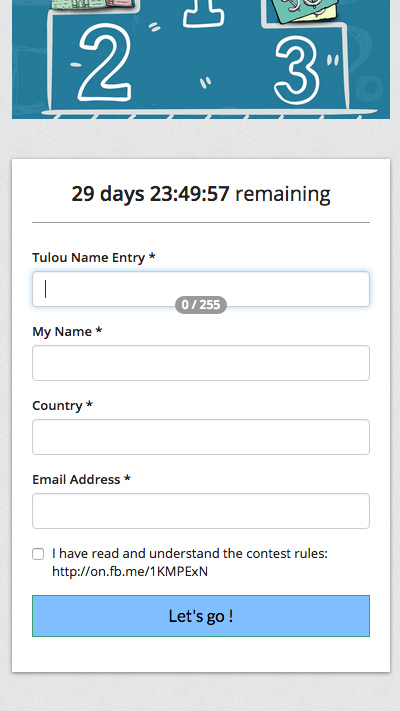
Task: Submit the form with Let's go! button
Action: (201, 616)
